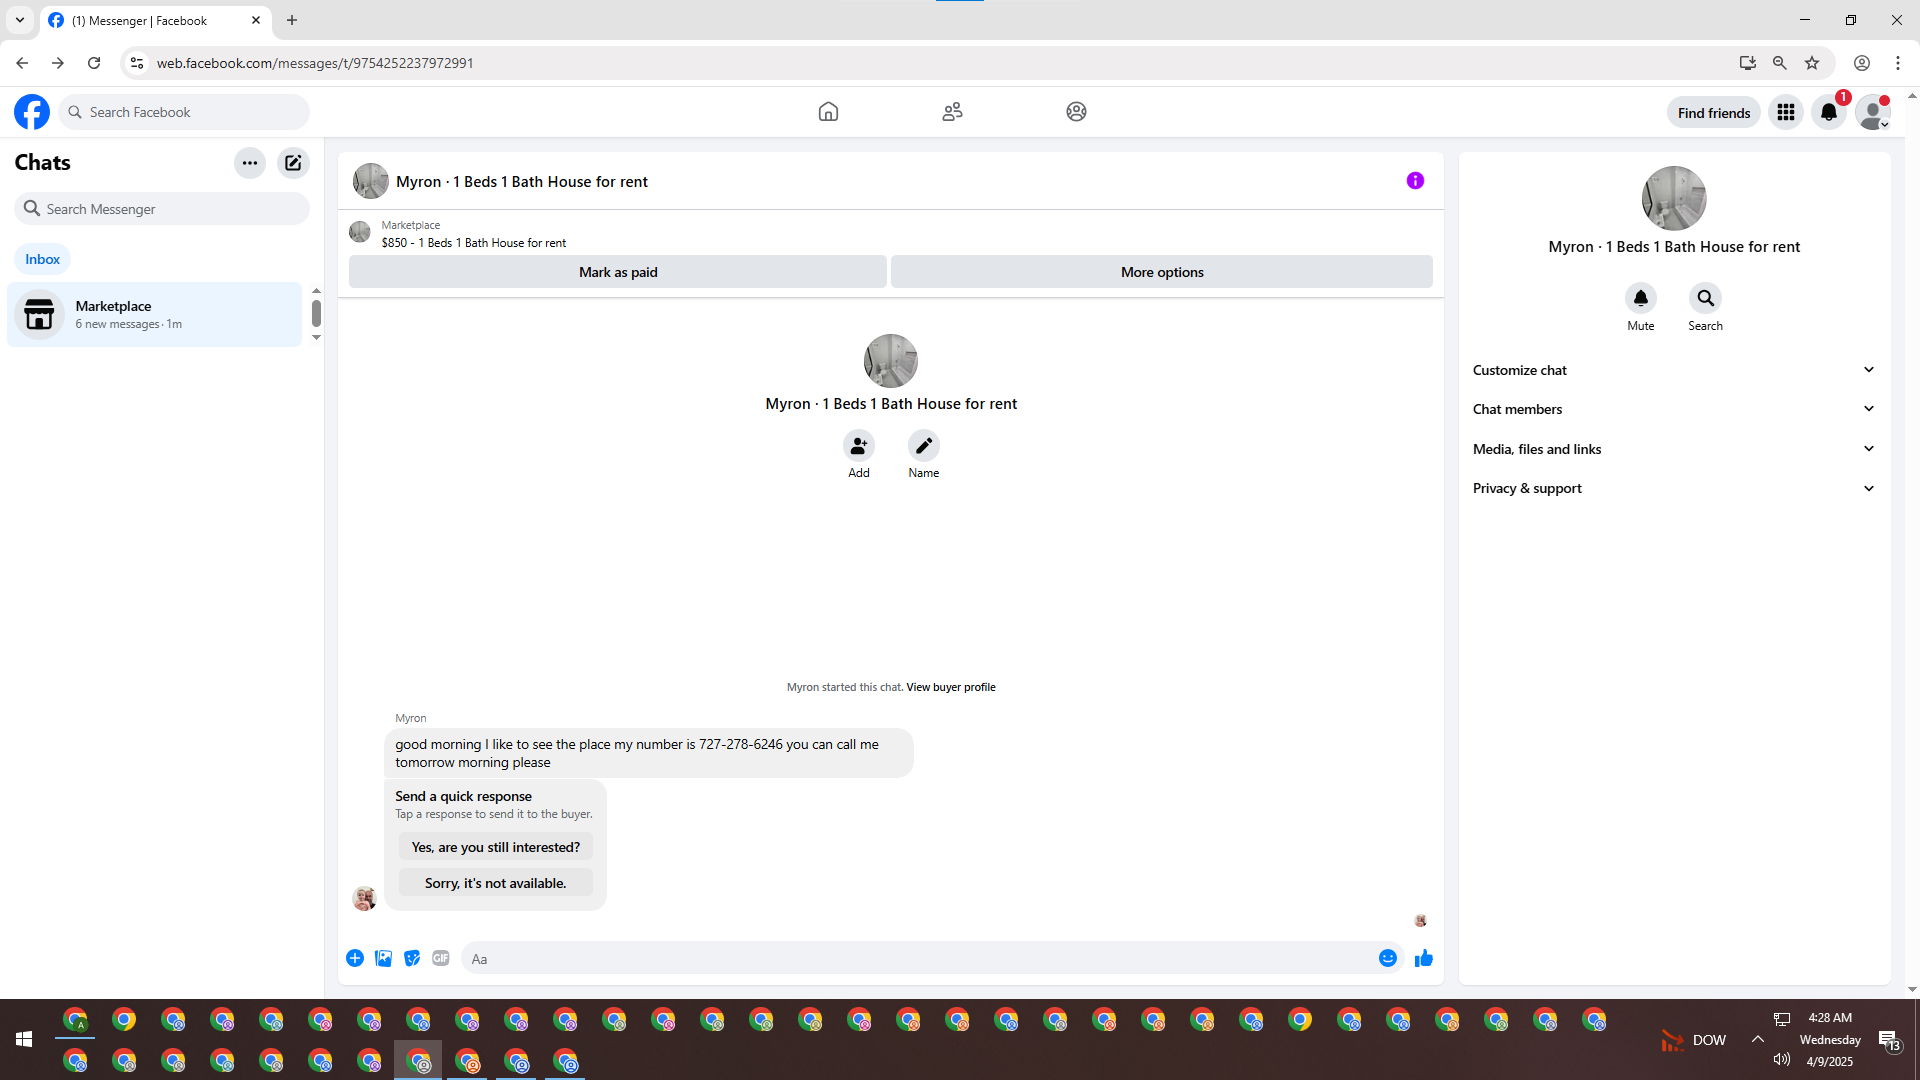Open the taskbar clock and date
The height and width of the screenshot is (1080, 1920).
[1830, 1040]
